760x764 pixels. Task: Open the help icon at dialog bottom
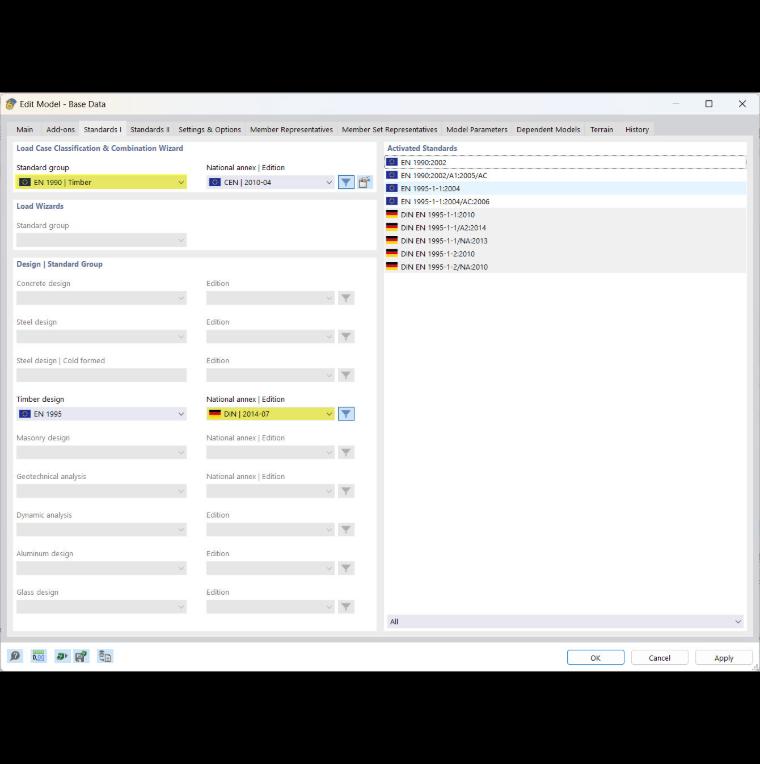[x=15, y=656]
